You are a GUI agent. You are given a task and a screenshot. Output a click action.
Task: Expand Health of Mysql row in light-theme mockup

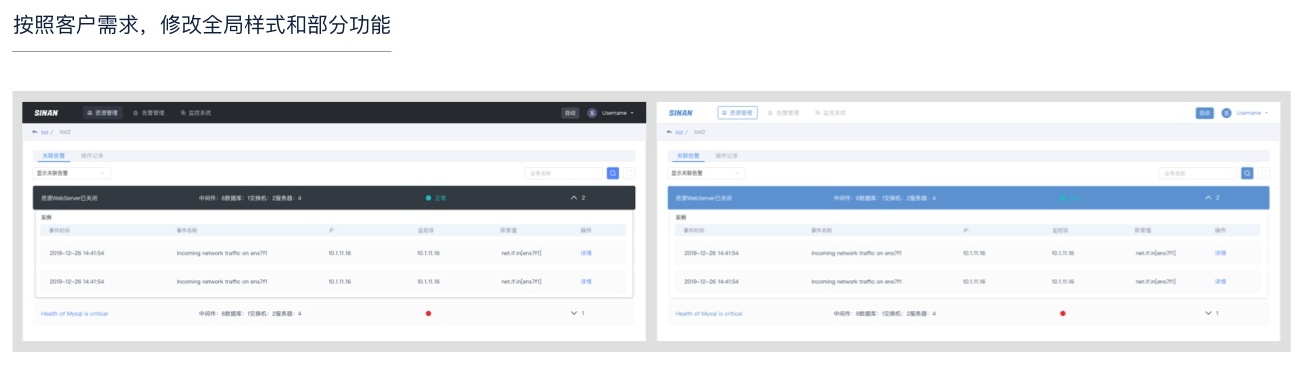click(1209, 313)
